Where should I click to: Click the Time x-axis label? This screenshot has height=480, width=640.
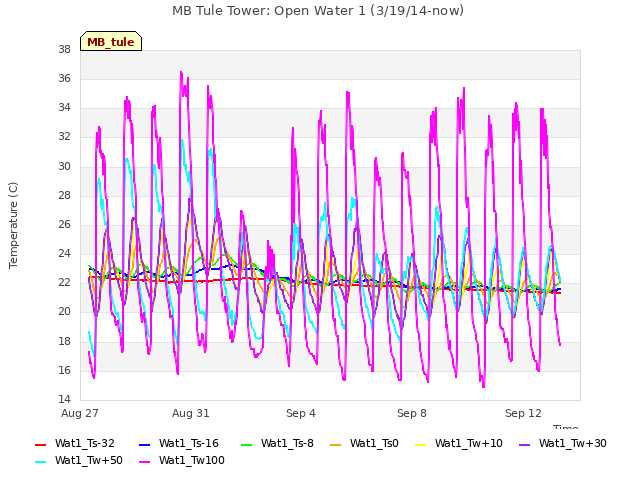point(566,427)
